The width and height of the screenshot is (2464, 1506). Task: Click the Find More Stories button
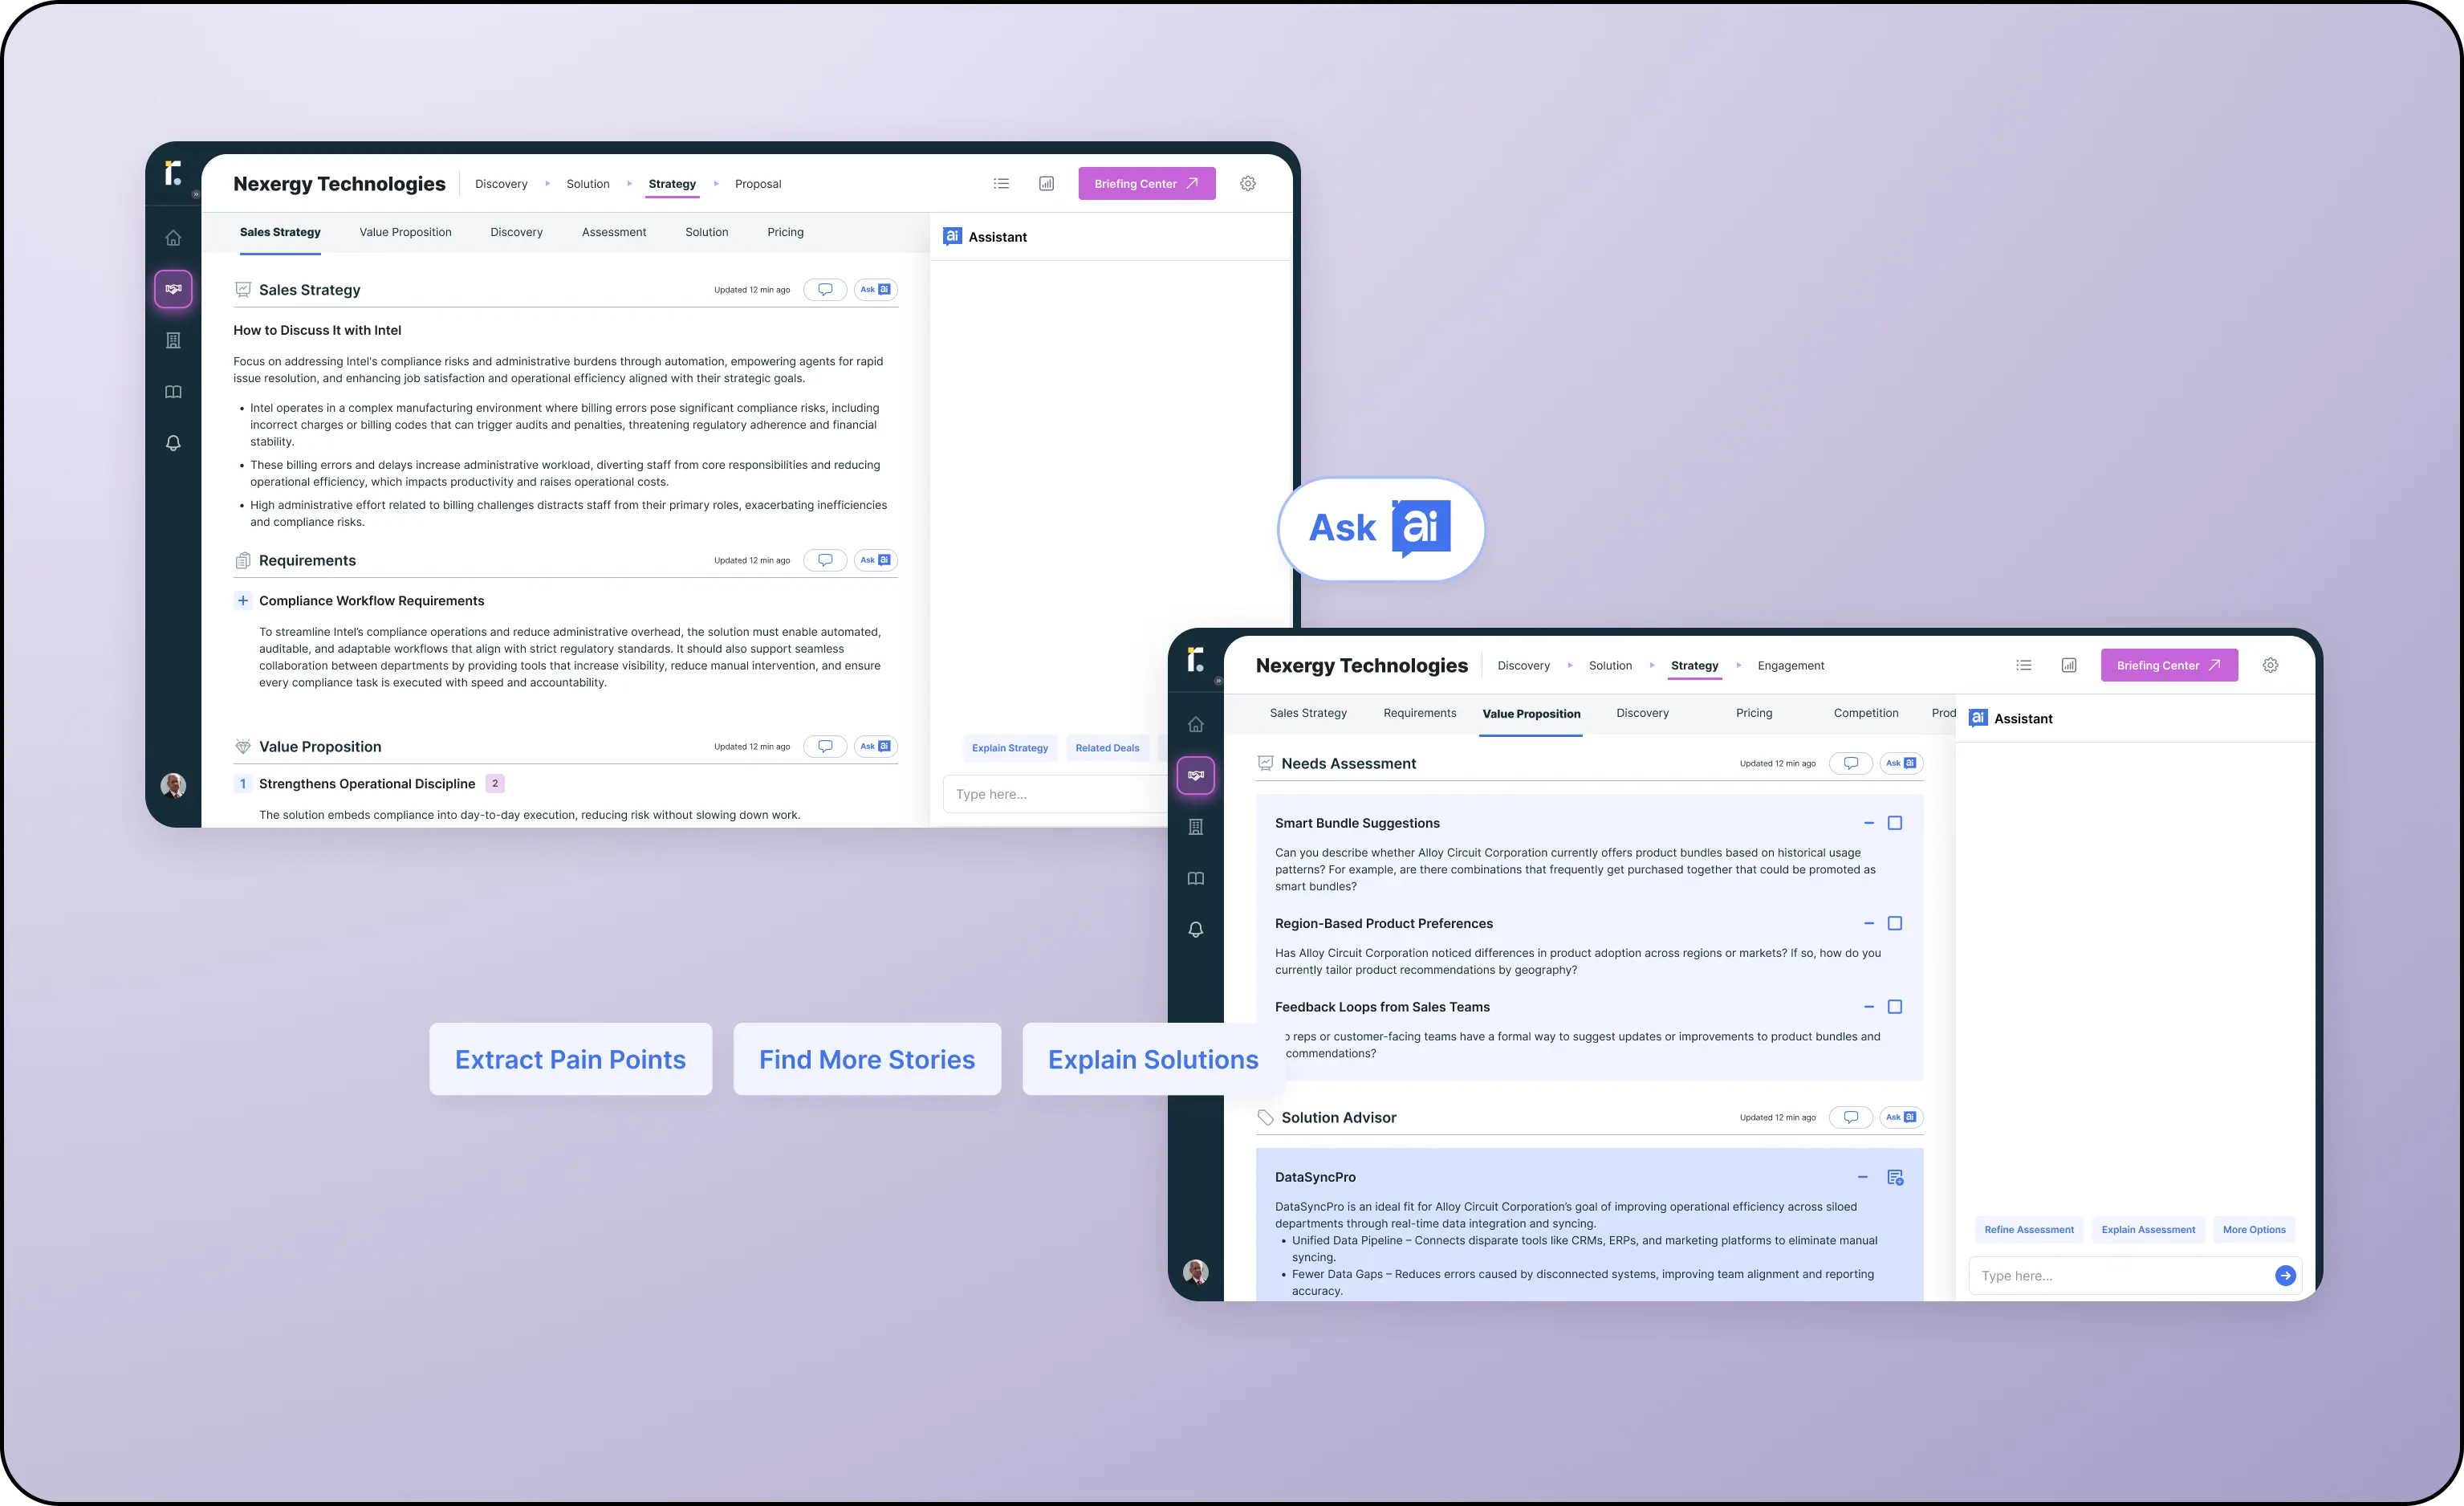point(867,1059)
